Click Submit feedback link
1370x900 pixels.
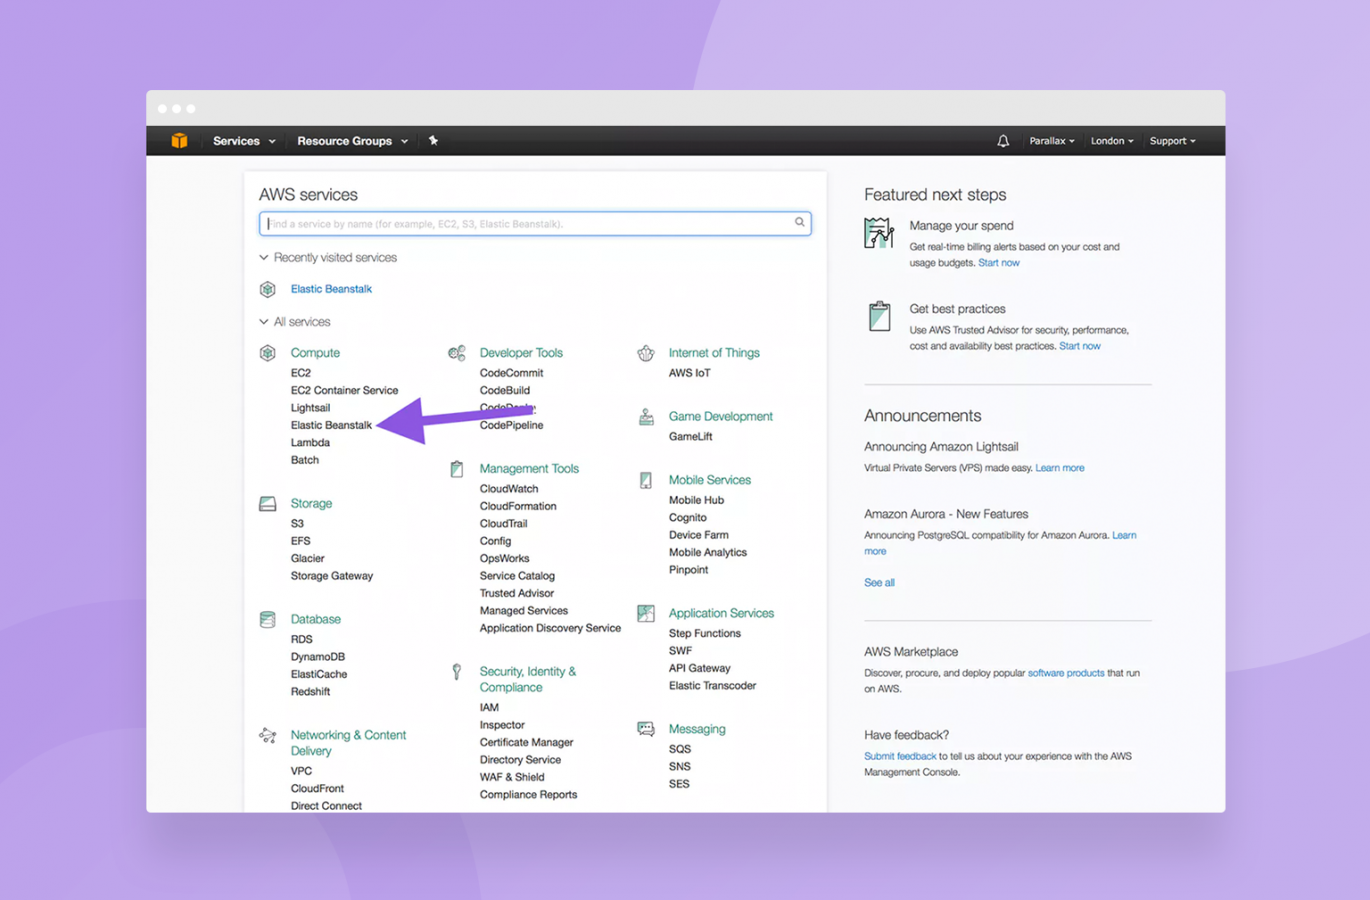900,757
